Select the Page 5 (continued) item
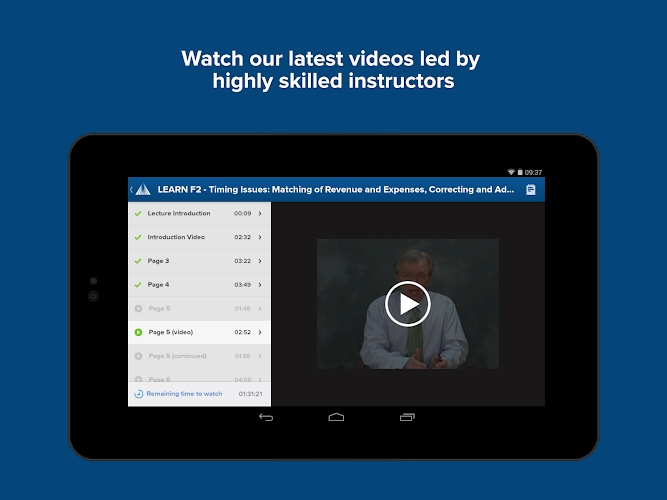The image size is (667, 500). [199, 356]
